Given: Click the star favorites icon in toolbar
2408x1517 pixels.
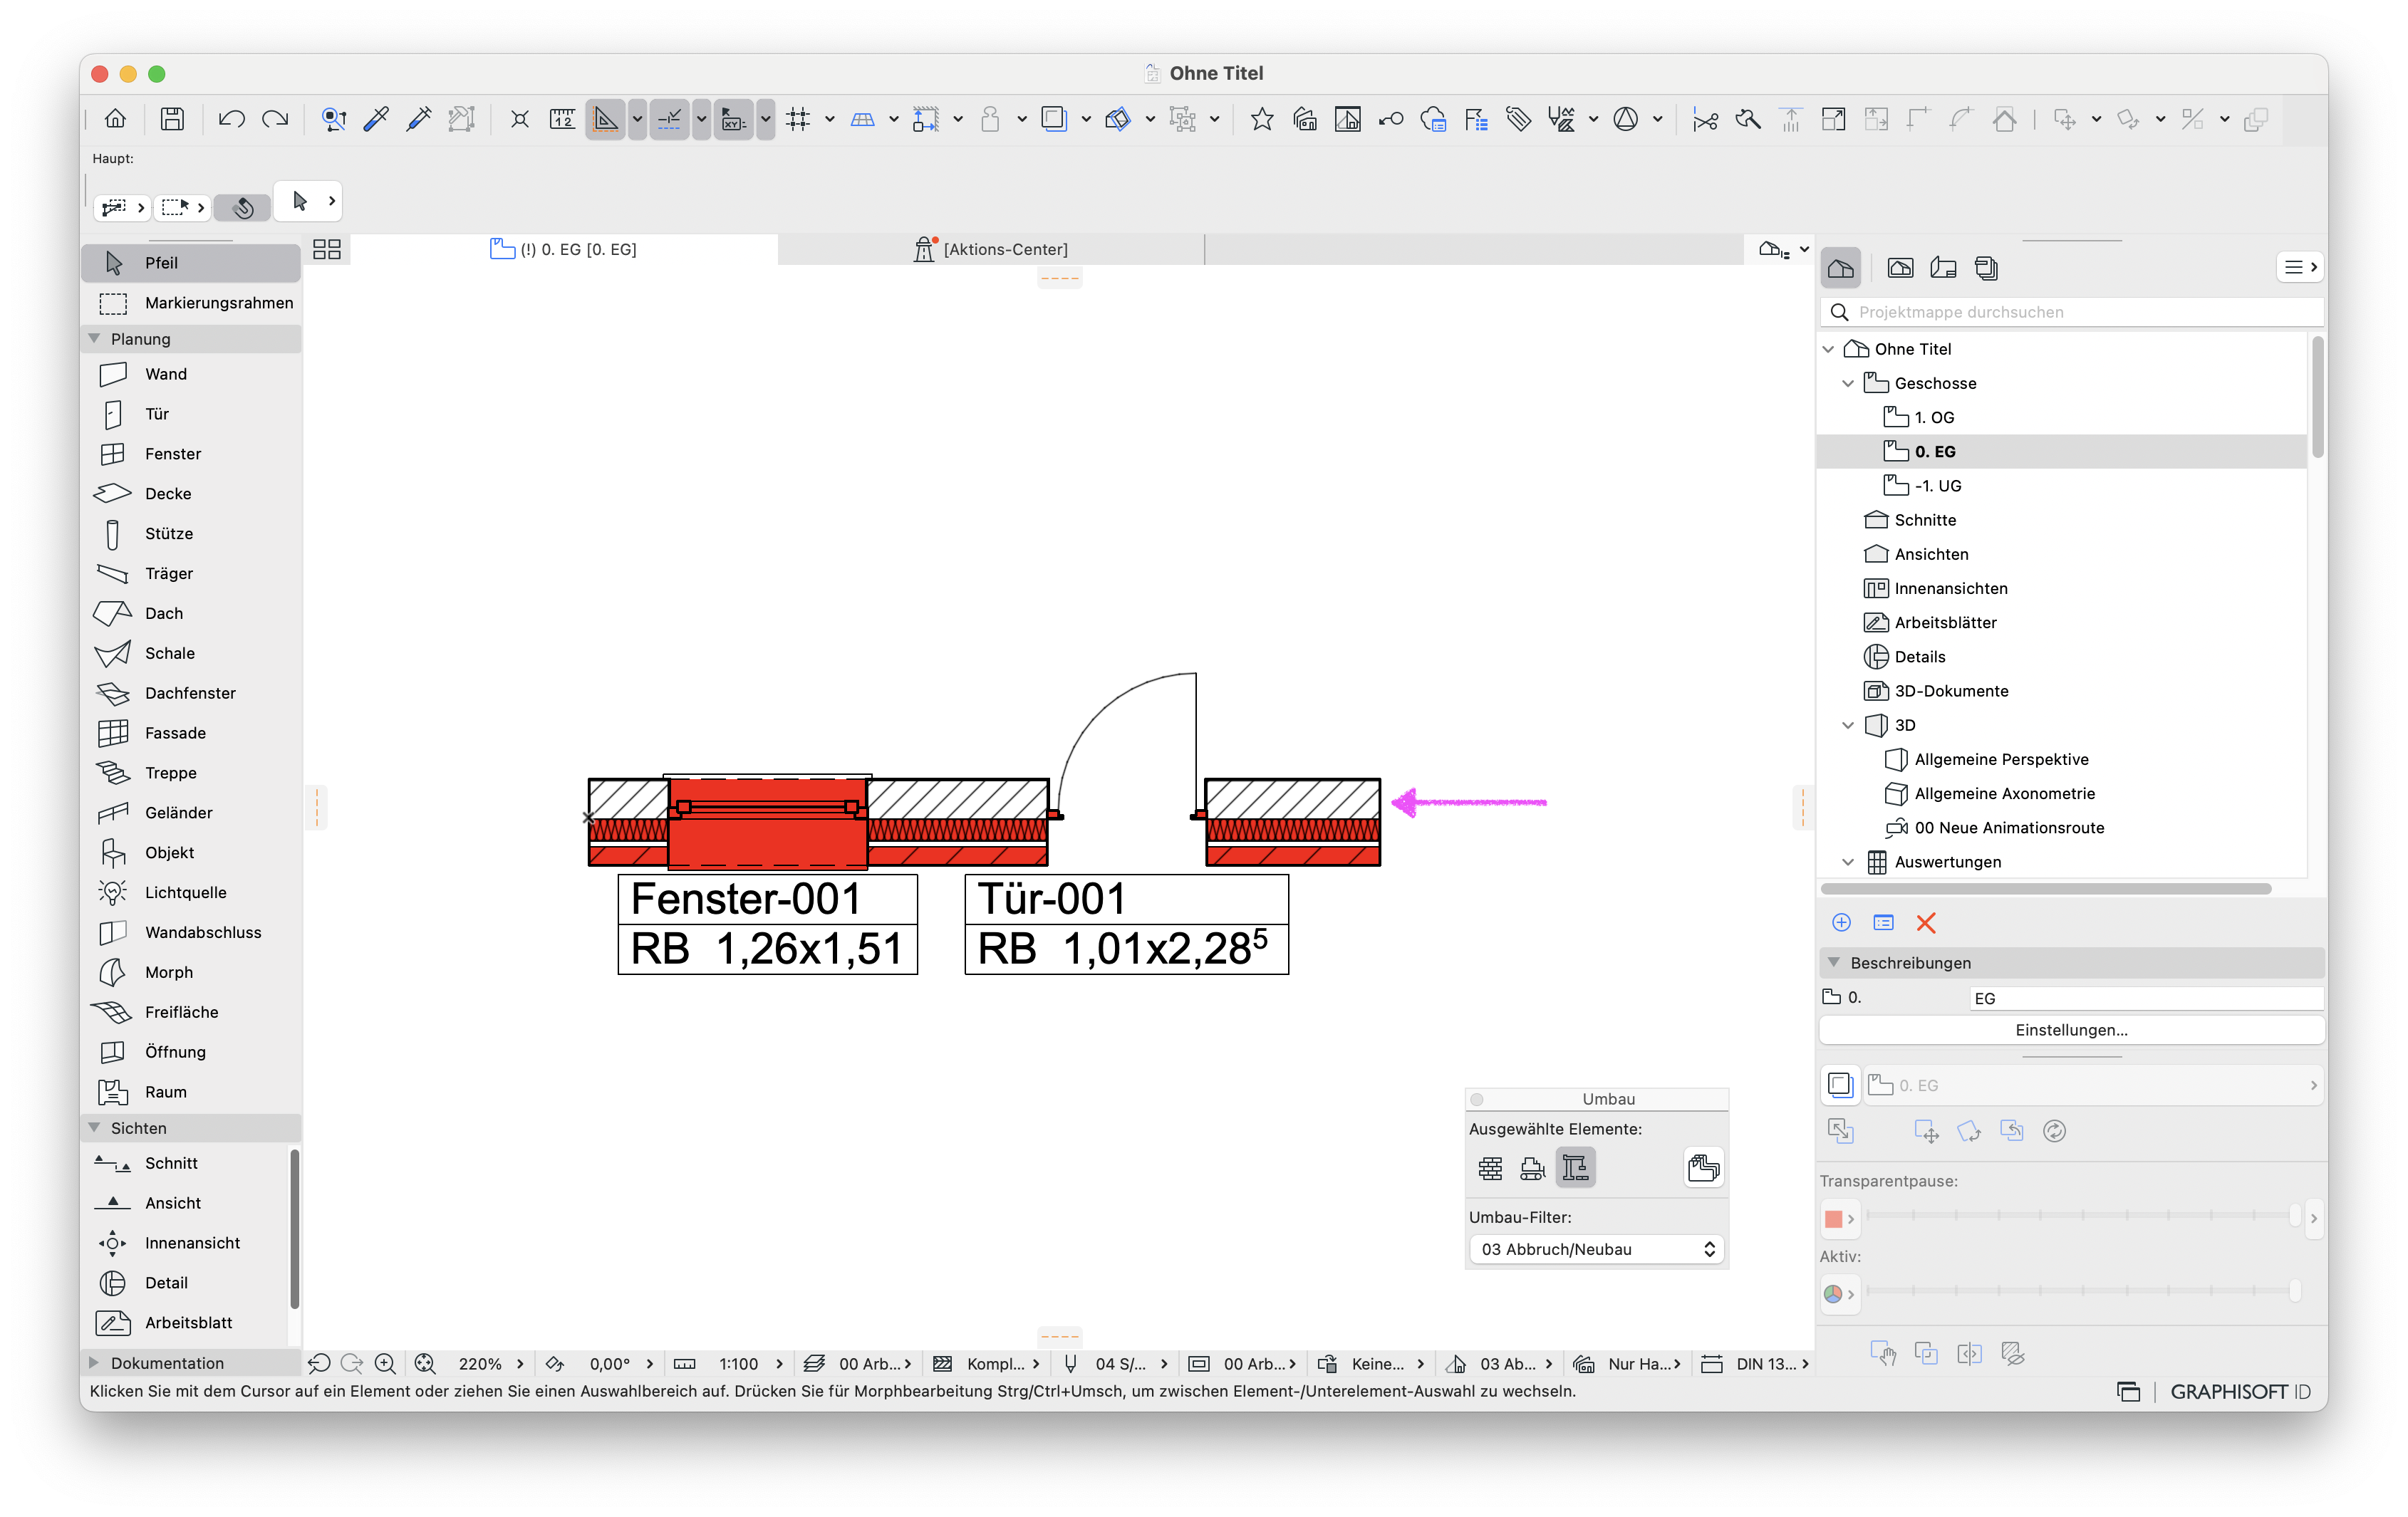Looking at the screenshot, I should click(1262, 120).
